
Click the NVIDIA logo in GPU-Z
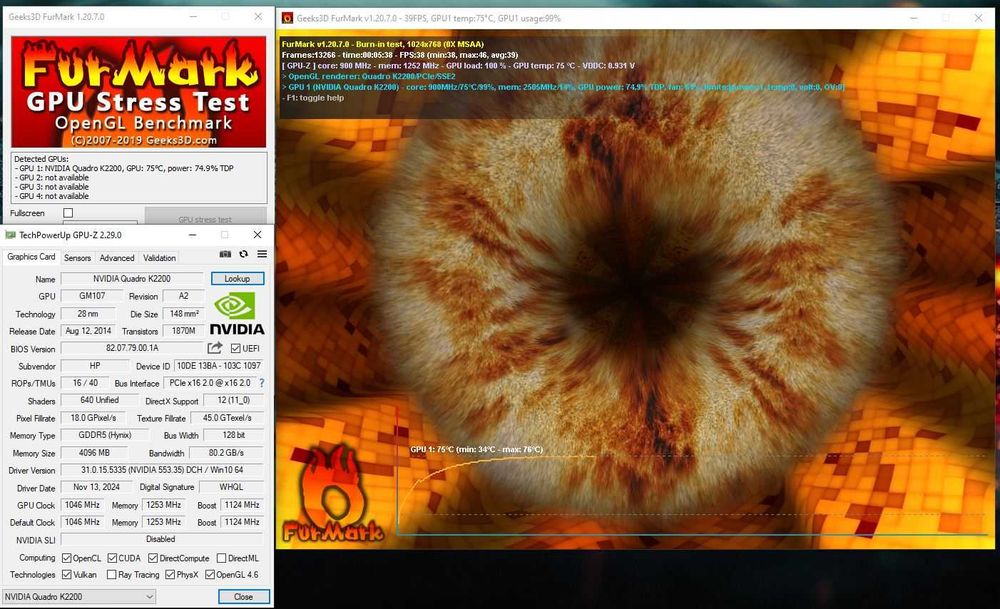coord(237,313)
